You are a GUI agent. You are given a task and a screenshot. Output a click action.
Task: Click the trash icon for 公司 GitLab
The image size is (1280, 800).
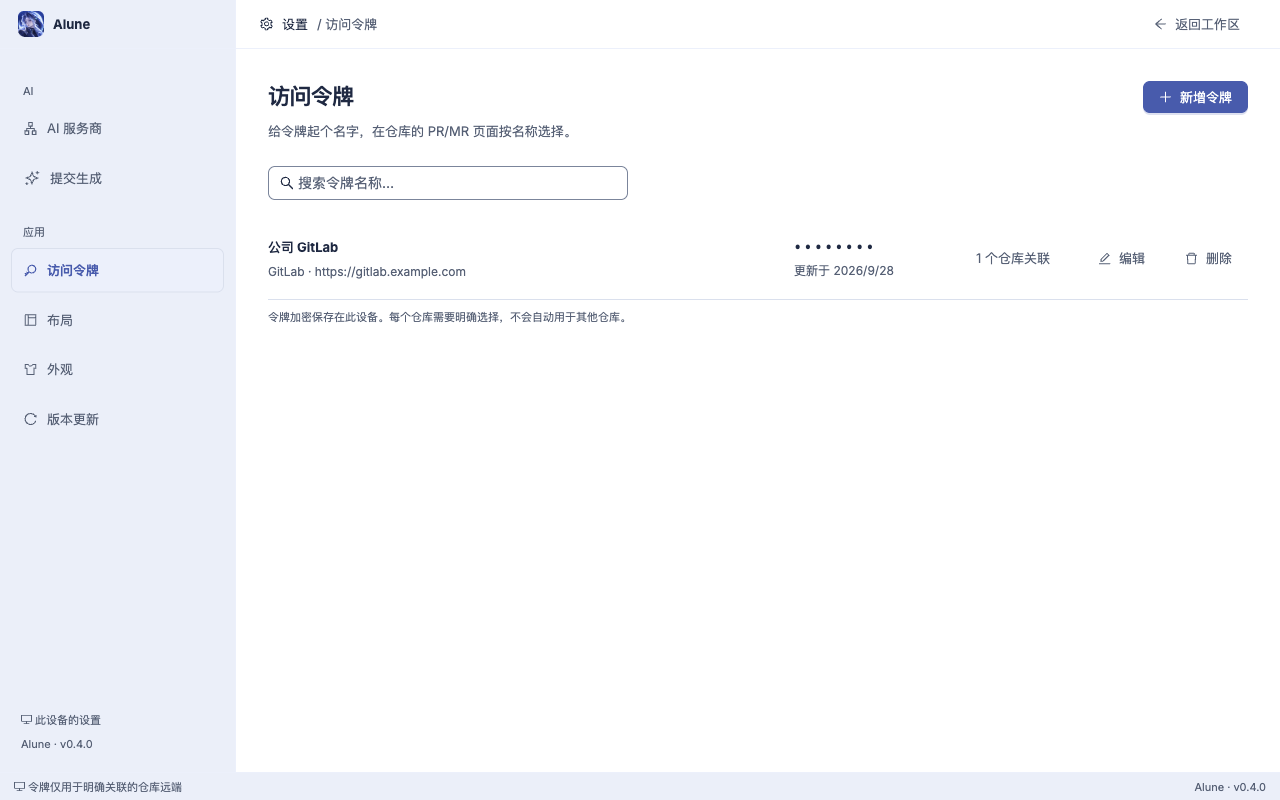click(1191, 258)
